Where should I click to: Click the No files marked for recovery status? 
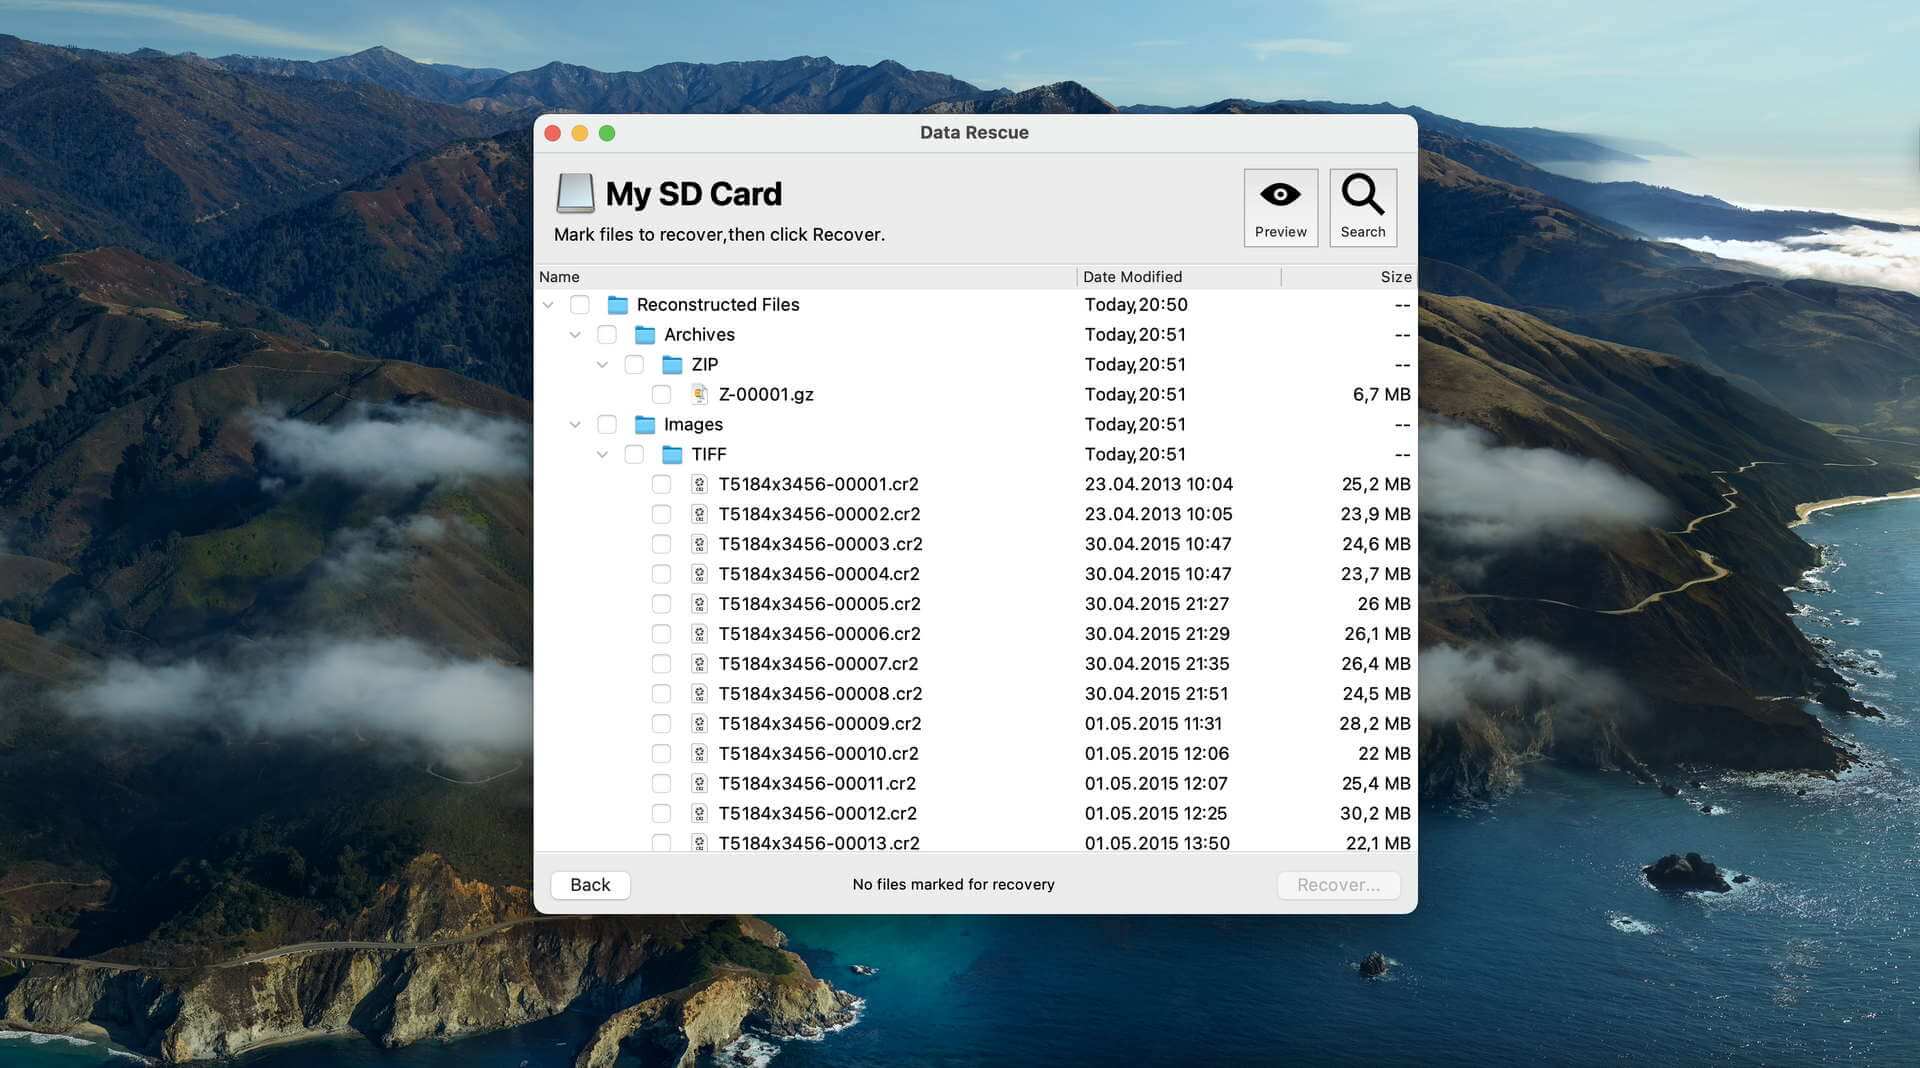tap(953, 885)
